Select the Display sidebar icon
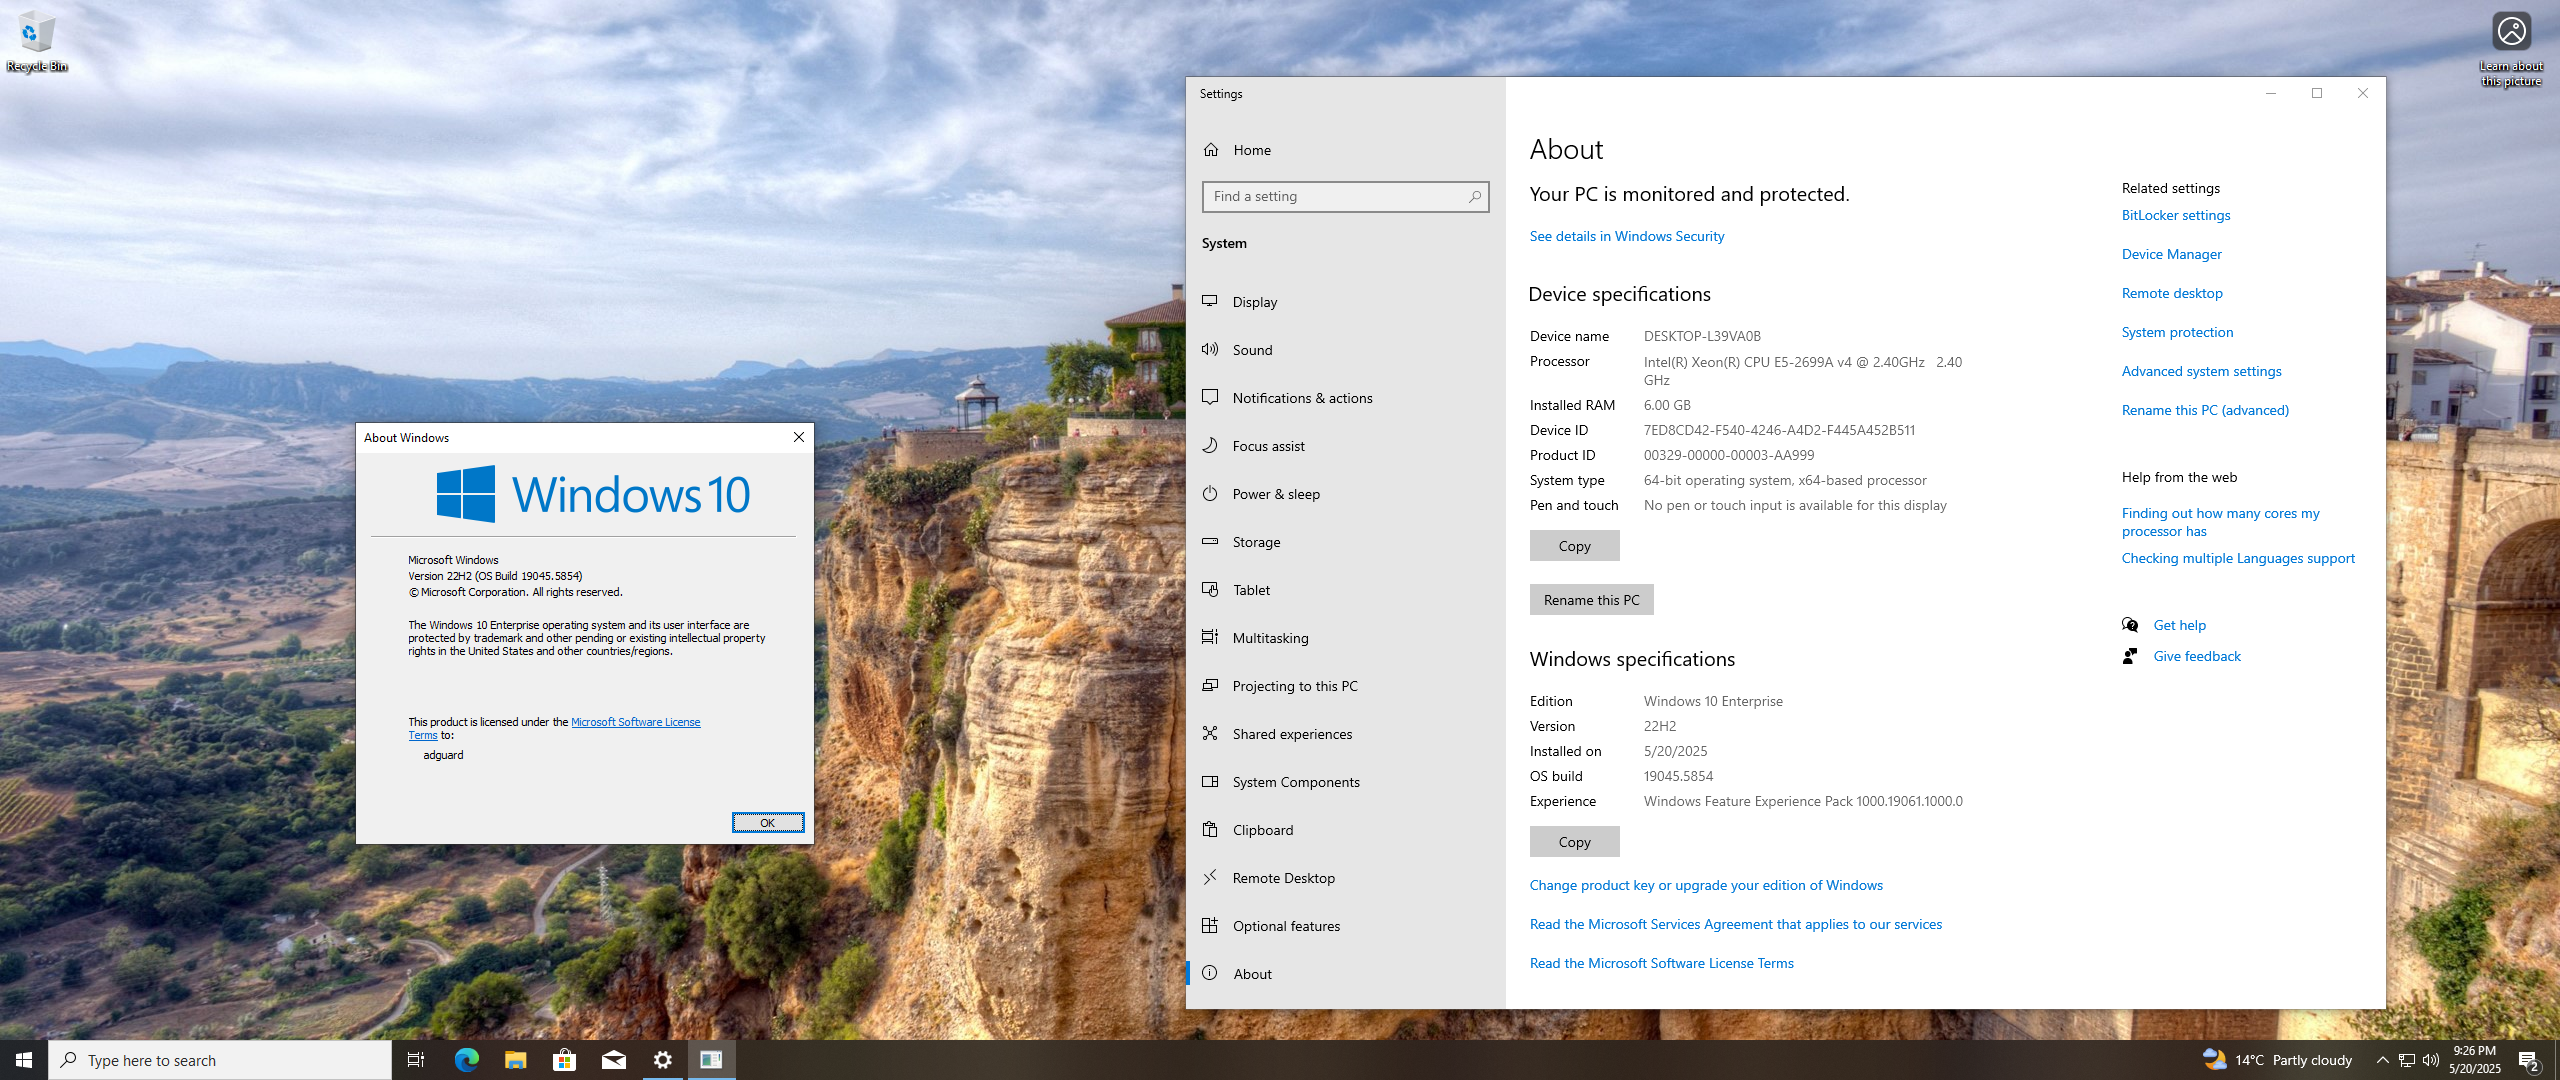Image resolution: width=2560 pixels, height=1080 pixels. tap(1210, 302)
